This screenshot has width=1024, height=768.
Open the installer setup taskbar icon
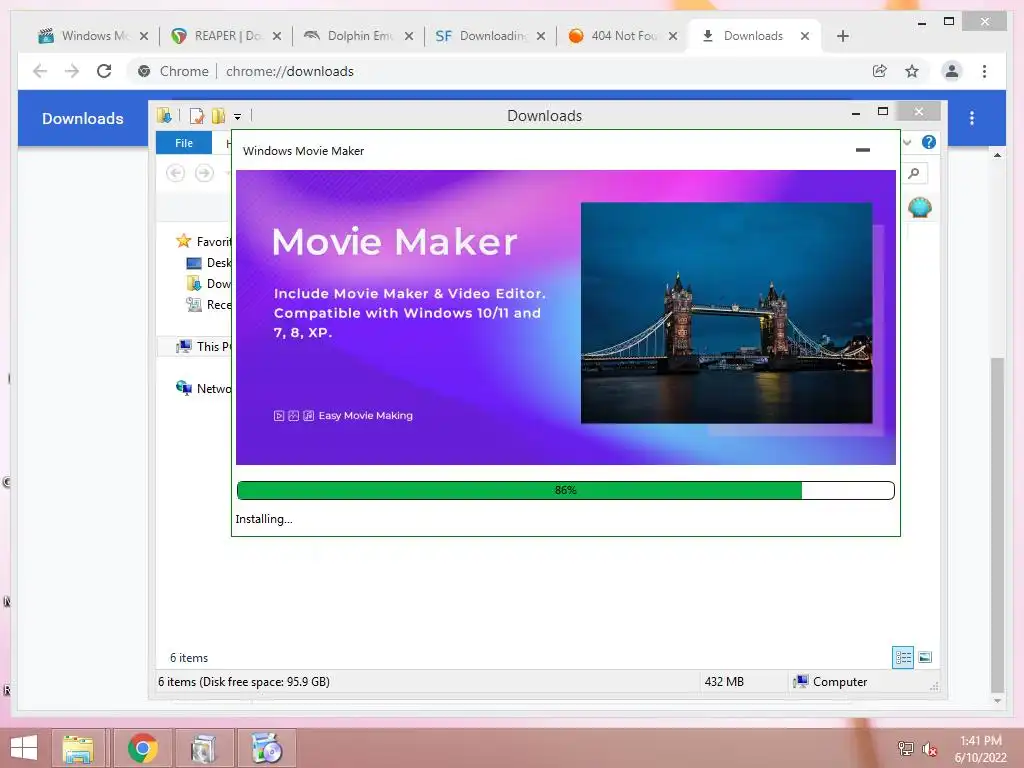(204, 748)
